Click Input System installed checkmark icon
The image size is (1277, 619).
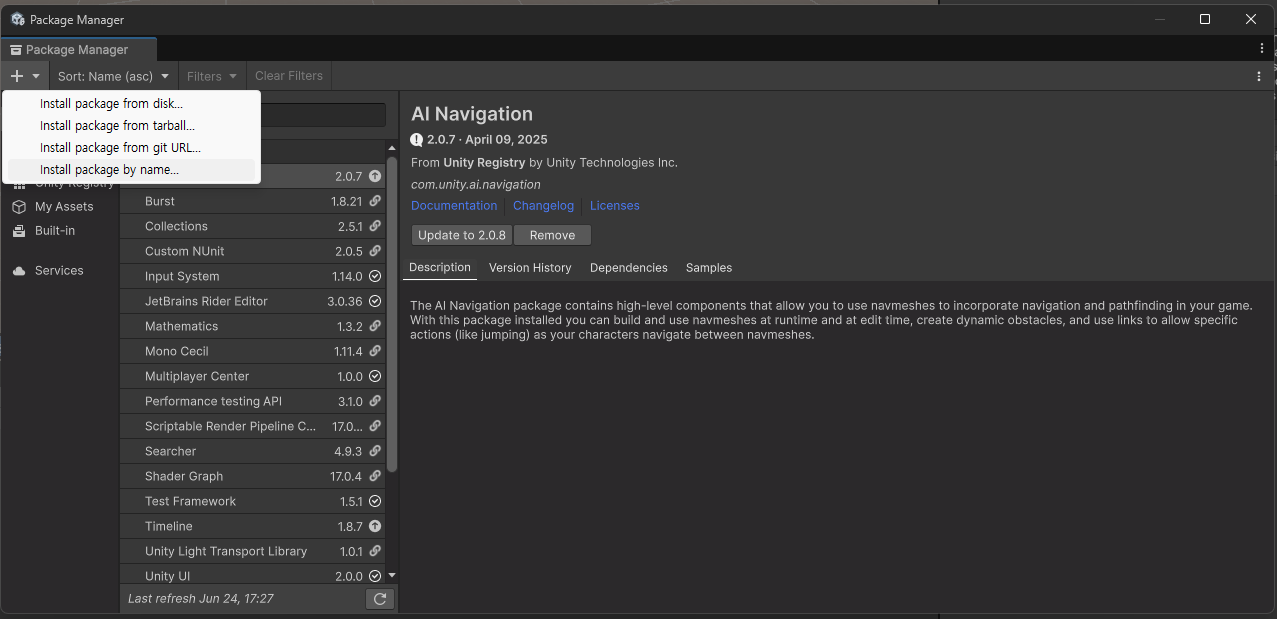375,276
